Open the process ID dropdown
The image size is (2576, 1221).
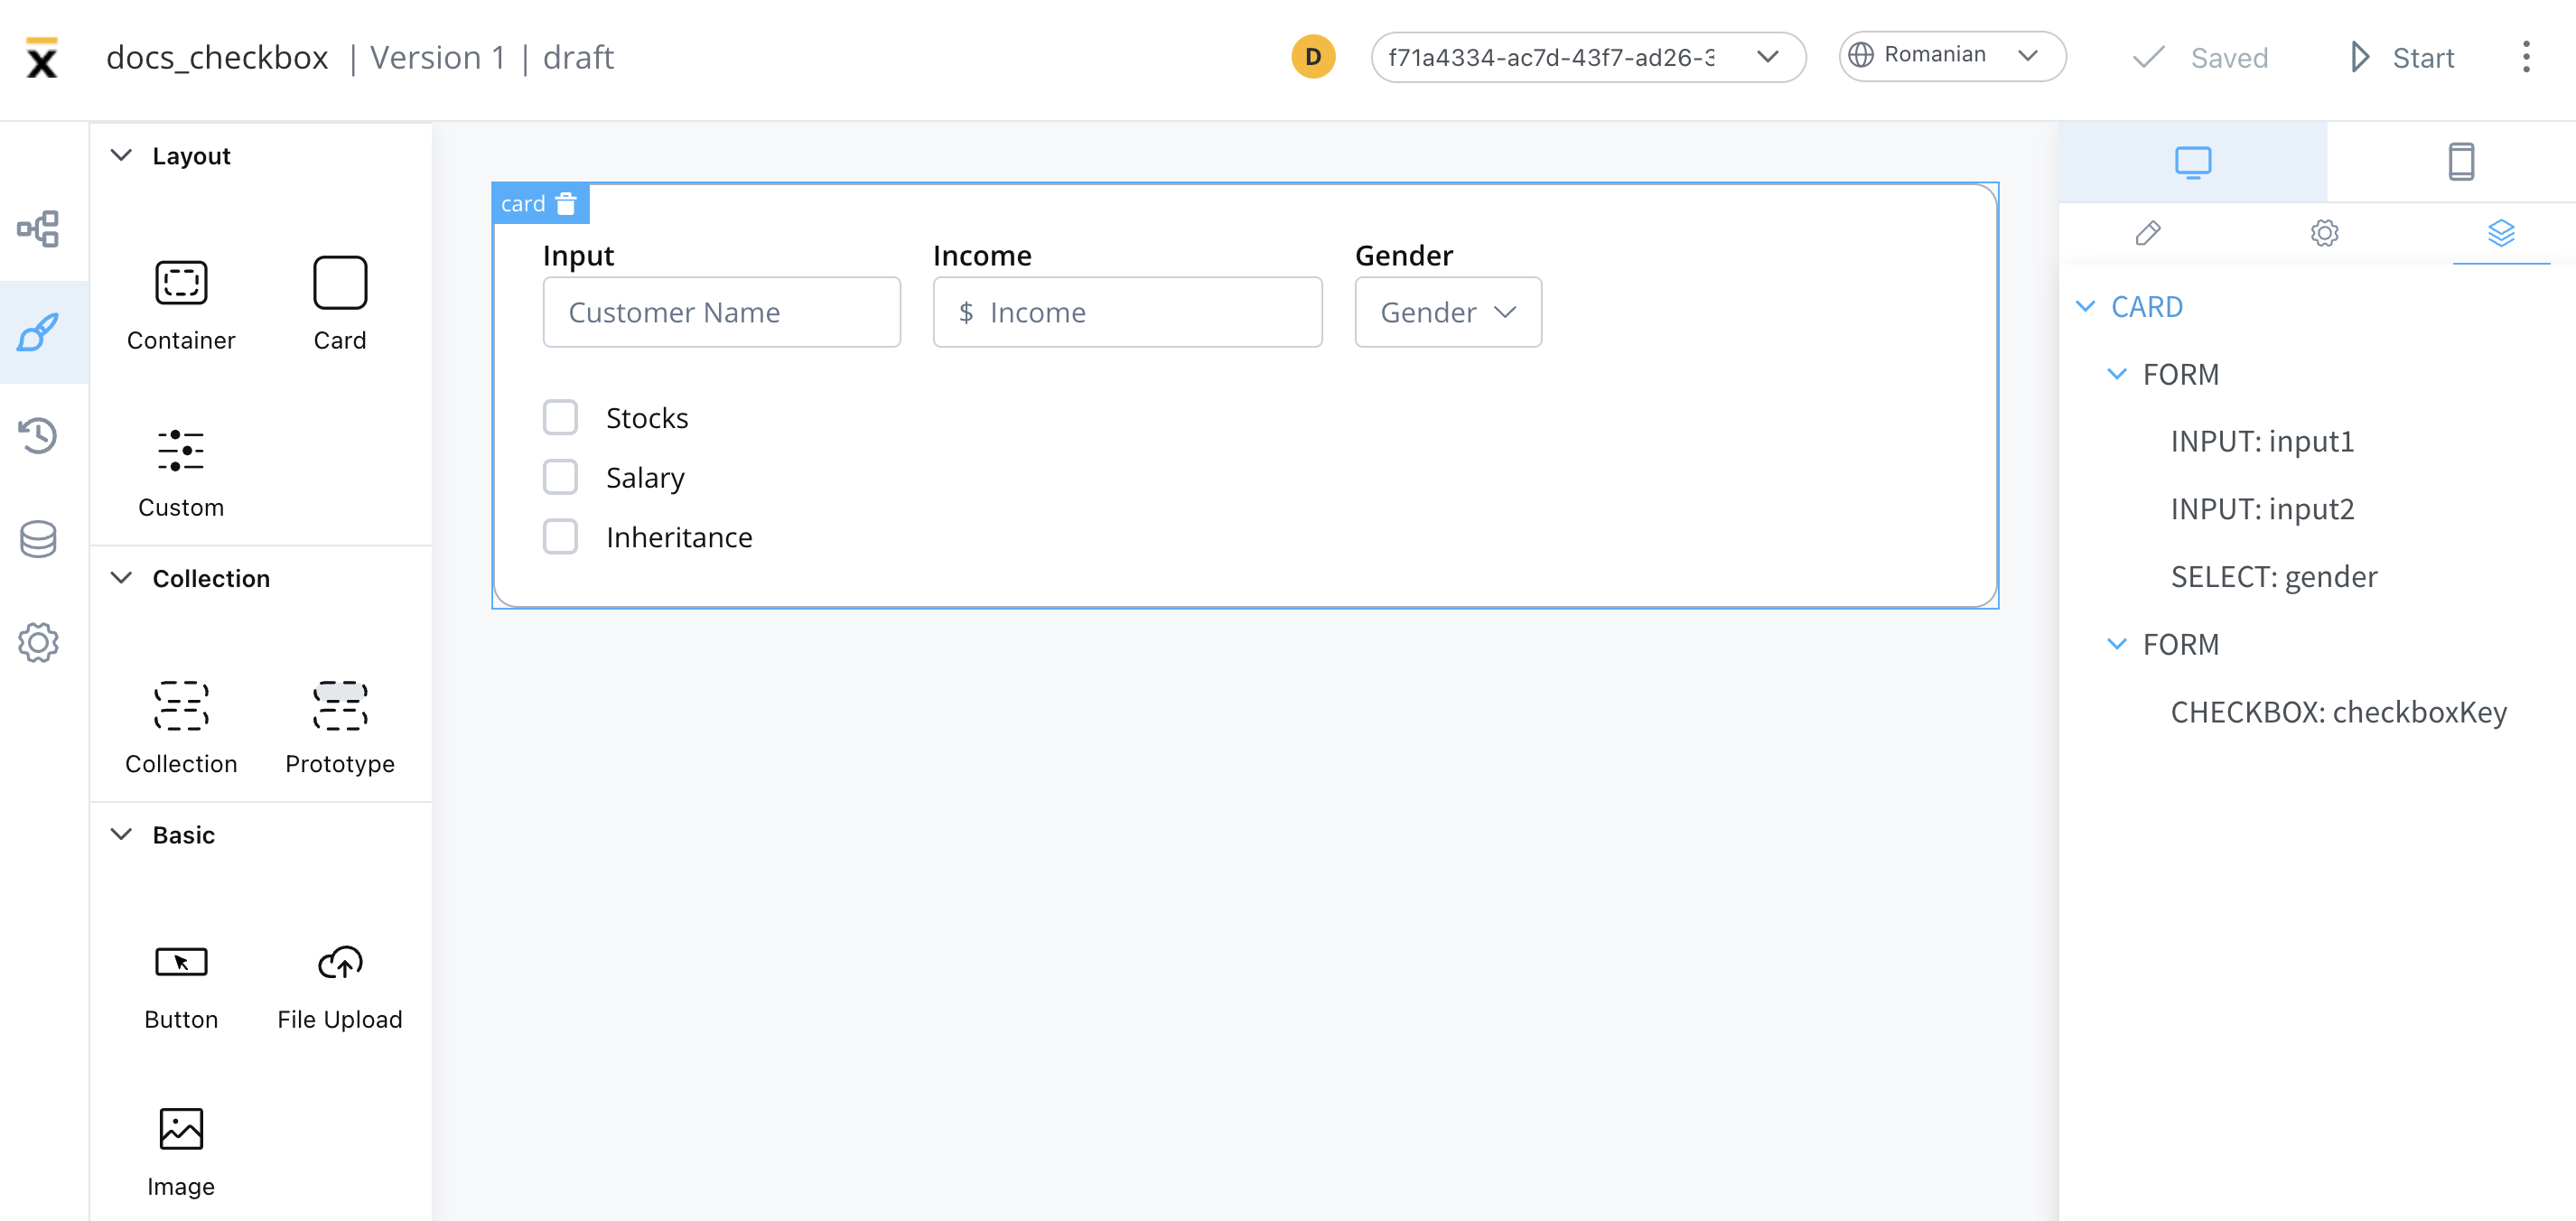pyautogui.click(x=1588, y=57)
